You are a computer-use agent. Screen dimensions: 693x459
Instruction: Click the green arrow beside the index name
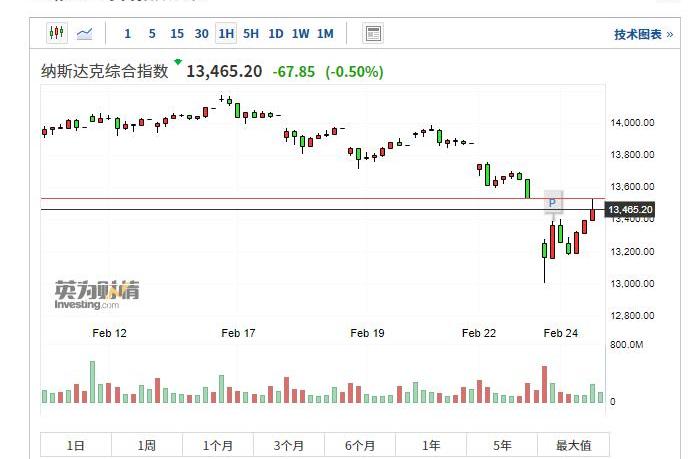(178, 63)
